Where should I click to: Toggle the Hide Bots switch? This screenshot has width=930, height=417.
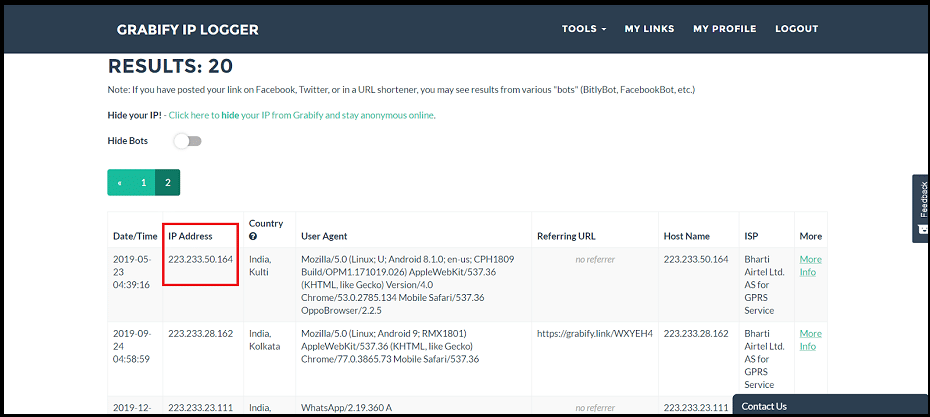coord(188,141)
